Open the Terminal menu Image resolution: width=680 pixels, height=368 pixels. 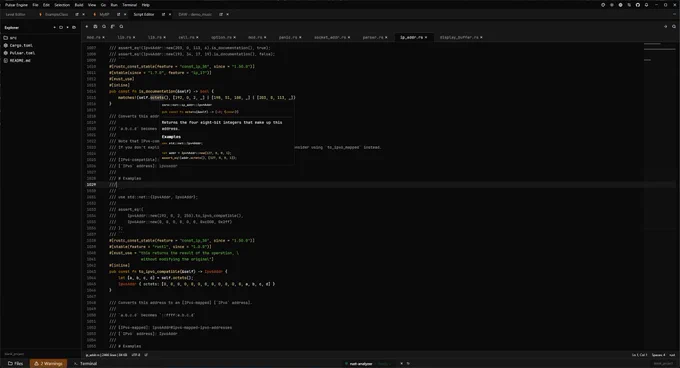[130, 5]
